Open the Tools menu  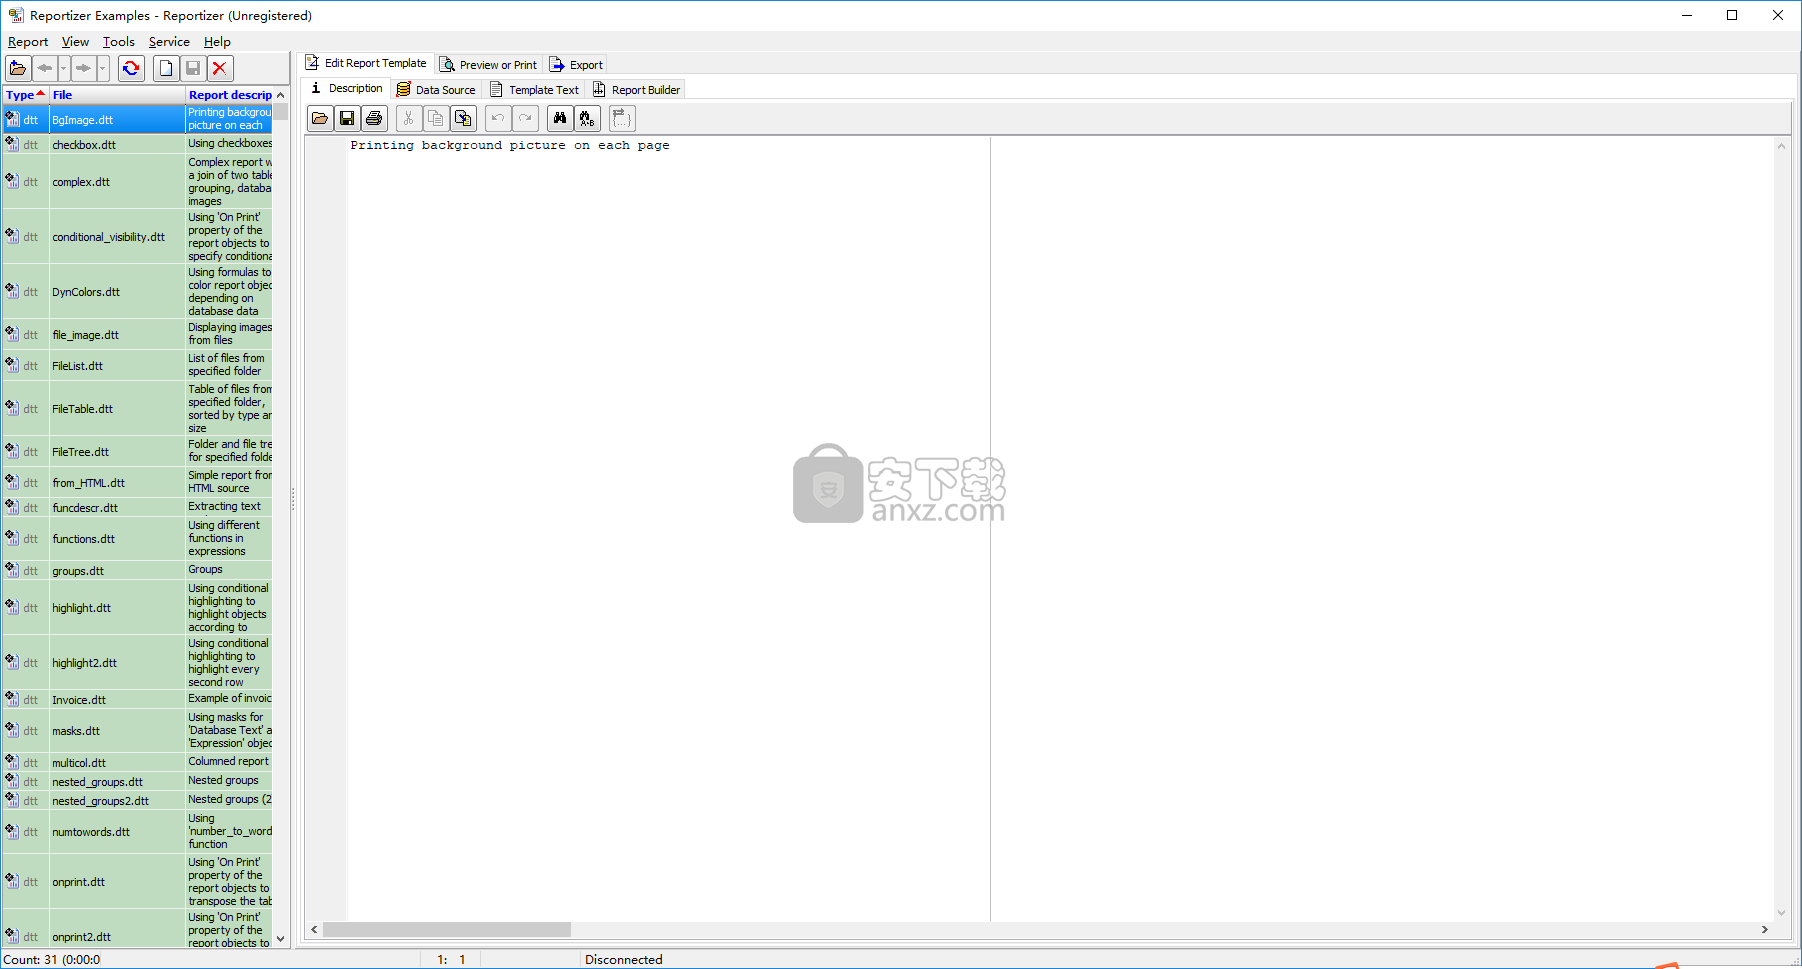[x=119, y=42]
